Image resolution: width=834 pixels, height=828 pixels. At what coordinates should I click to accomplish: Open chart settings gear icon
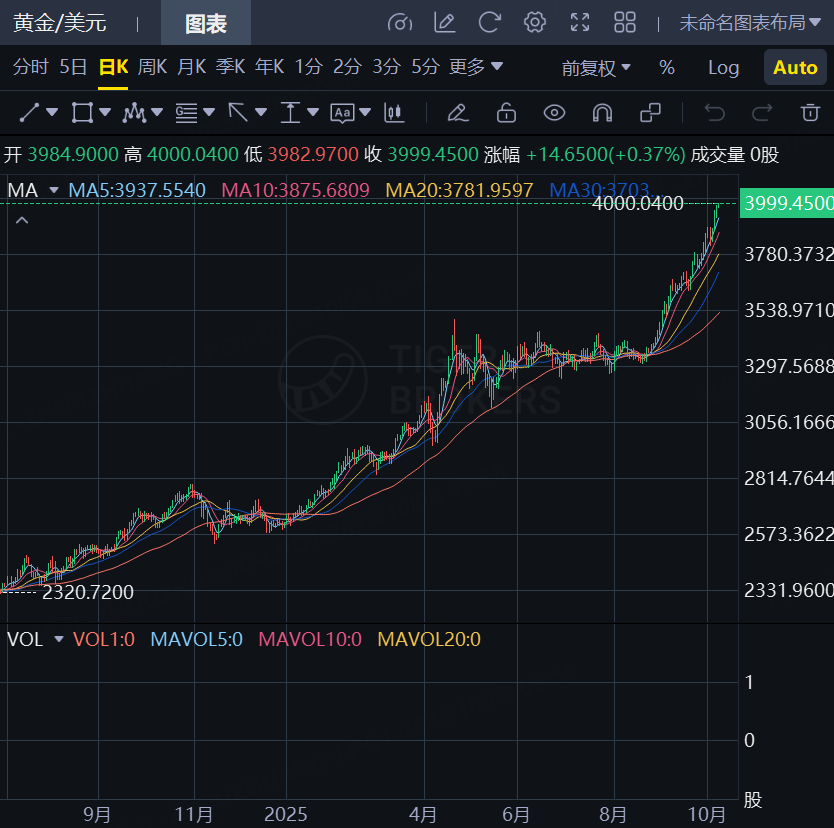(535, 22)
